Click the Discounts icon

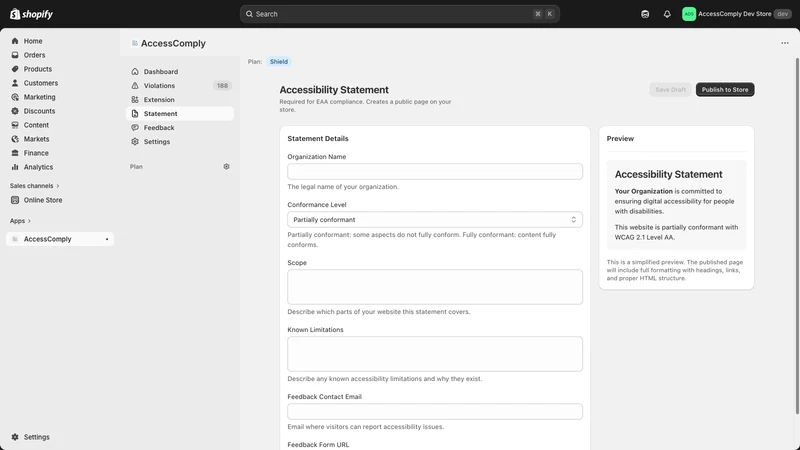point(15,111)
